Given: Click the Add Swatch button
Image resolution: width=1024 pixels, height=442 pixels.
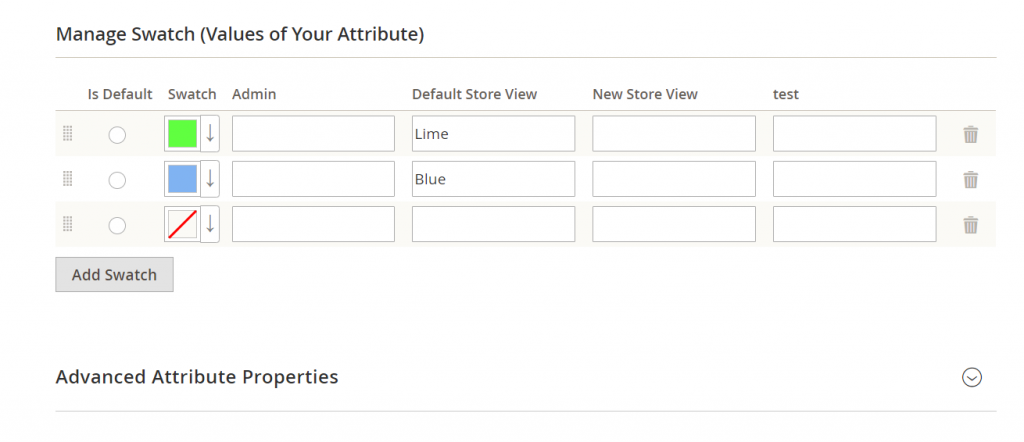Looking at the screenshot, I should (114, 275).
